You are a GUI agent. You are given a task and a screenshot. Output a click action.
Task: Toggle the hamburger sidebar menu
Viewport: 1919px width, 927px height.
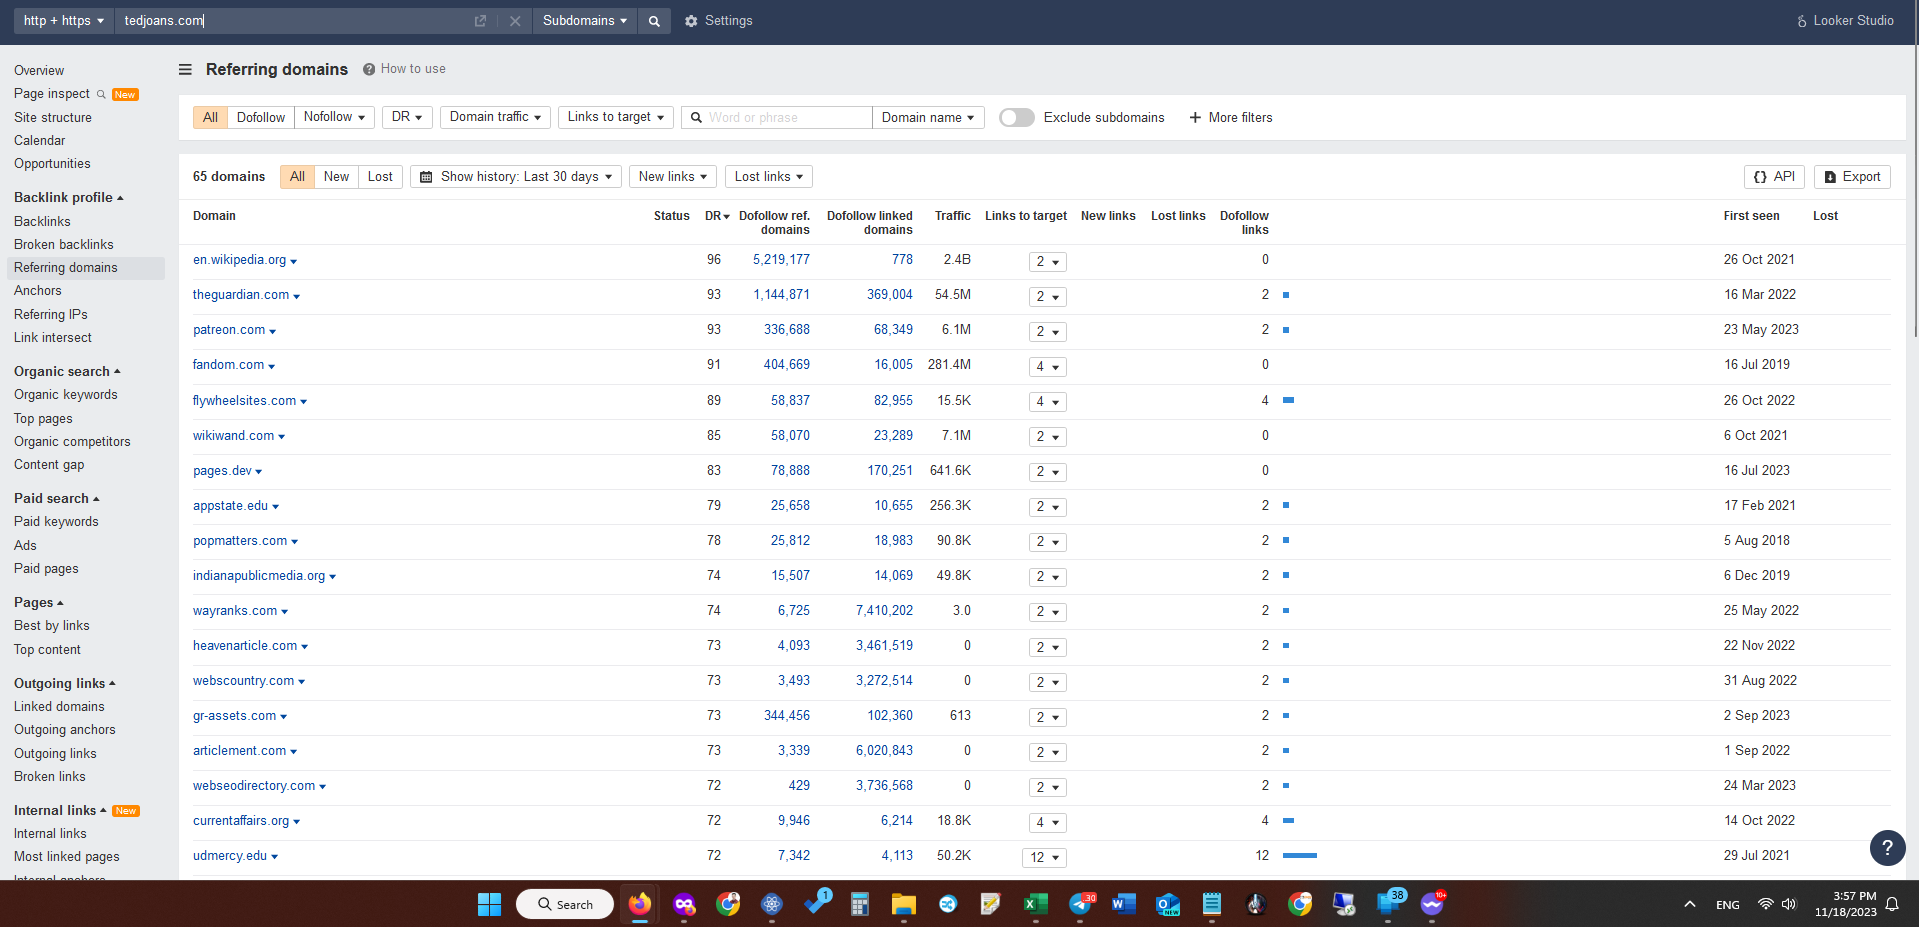185,69
